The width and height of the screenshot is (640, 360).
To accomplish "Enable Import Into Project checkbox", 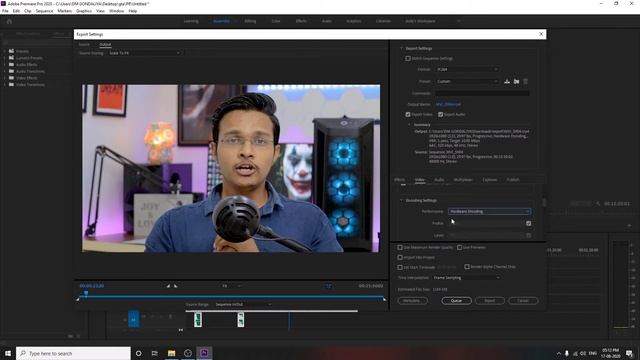I will pyautogui.click(x=400, y=258).
